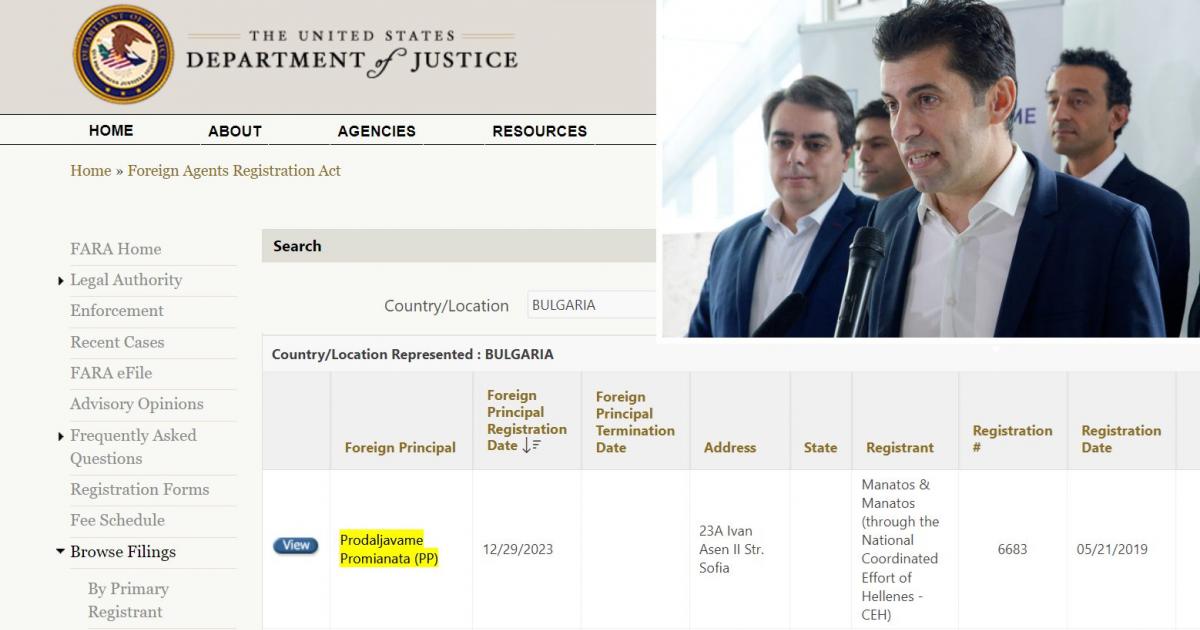Image resolution: width=1200 pixels, height=630 pixels.
Task: Collapse the Browse Filings section arrow
Action: [x=61, y=552]
